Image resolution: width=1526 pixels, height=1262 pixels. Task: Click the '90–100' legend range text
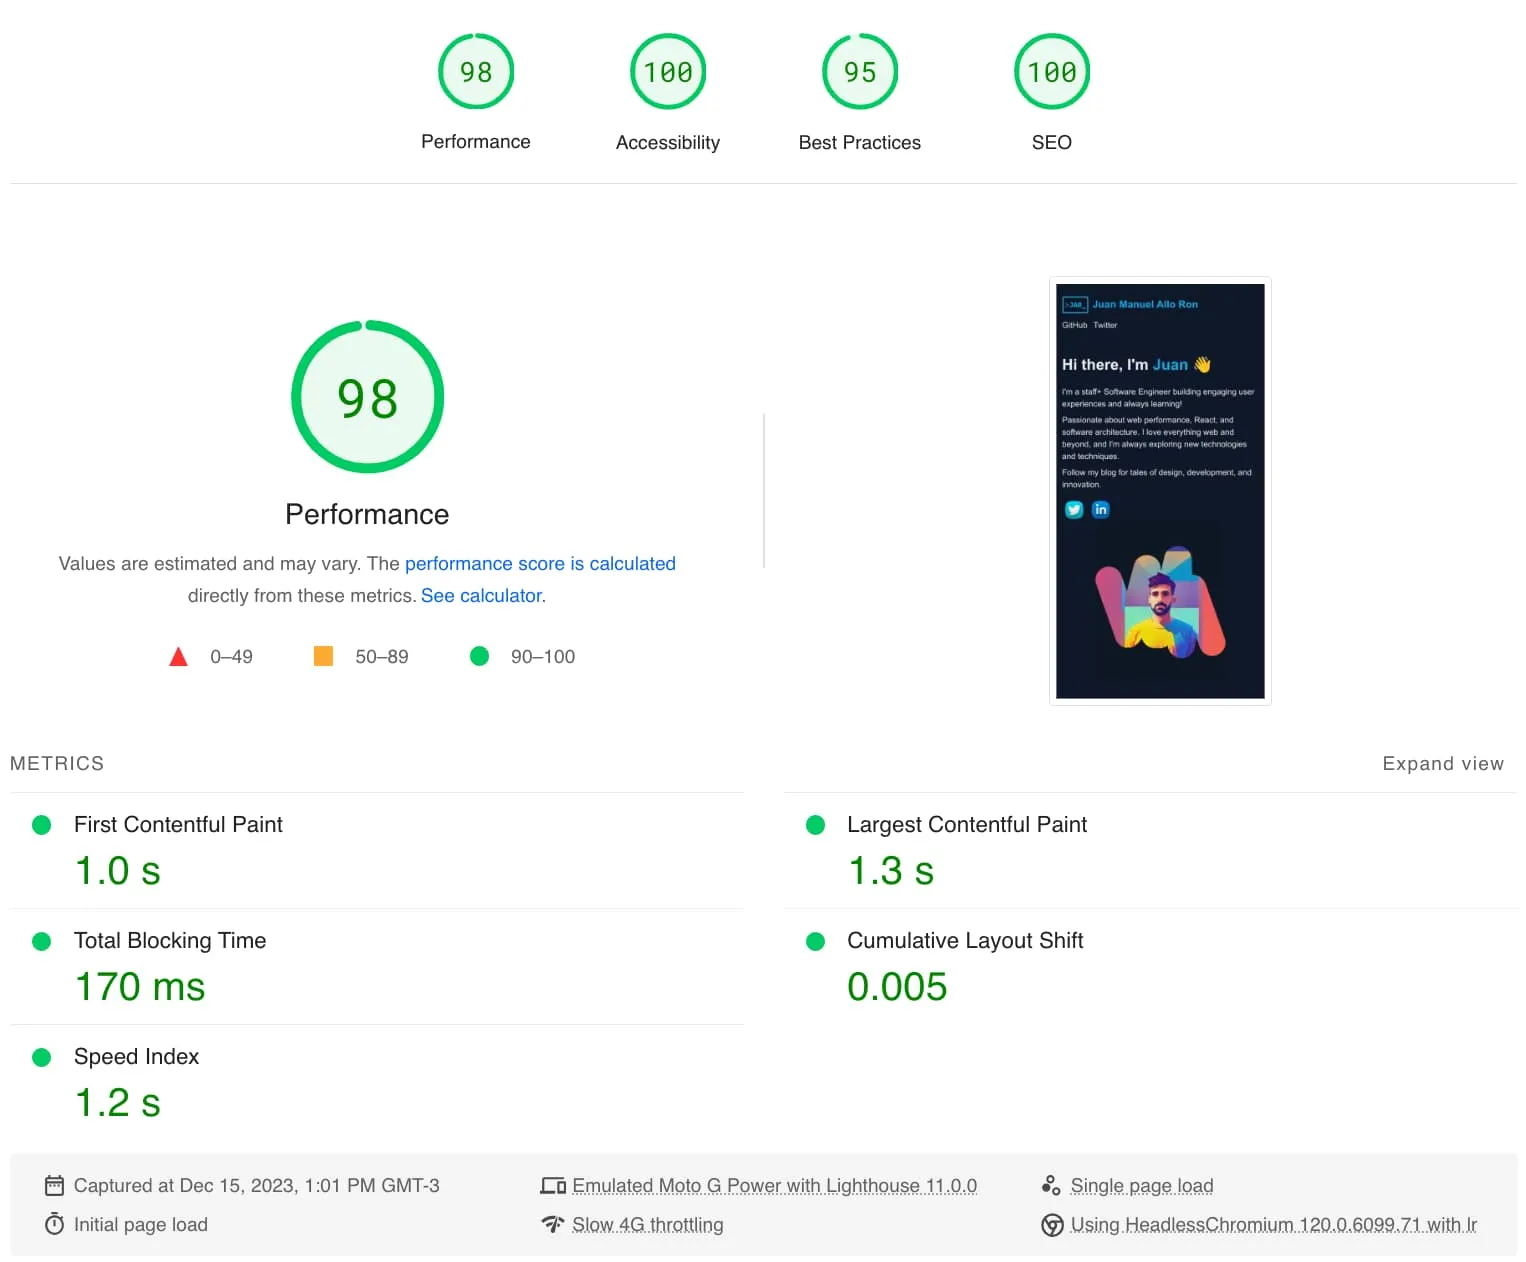tap(543, 657)
